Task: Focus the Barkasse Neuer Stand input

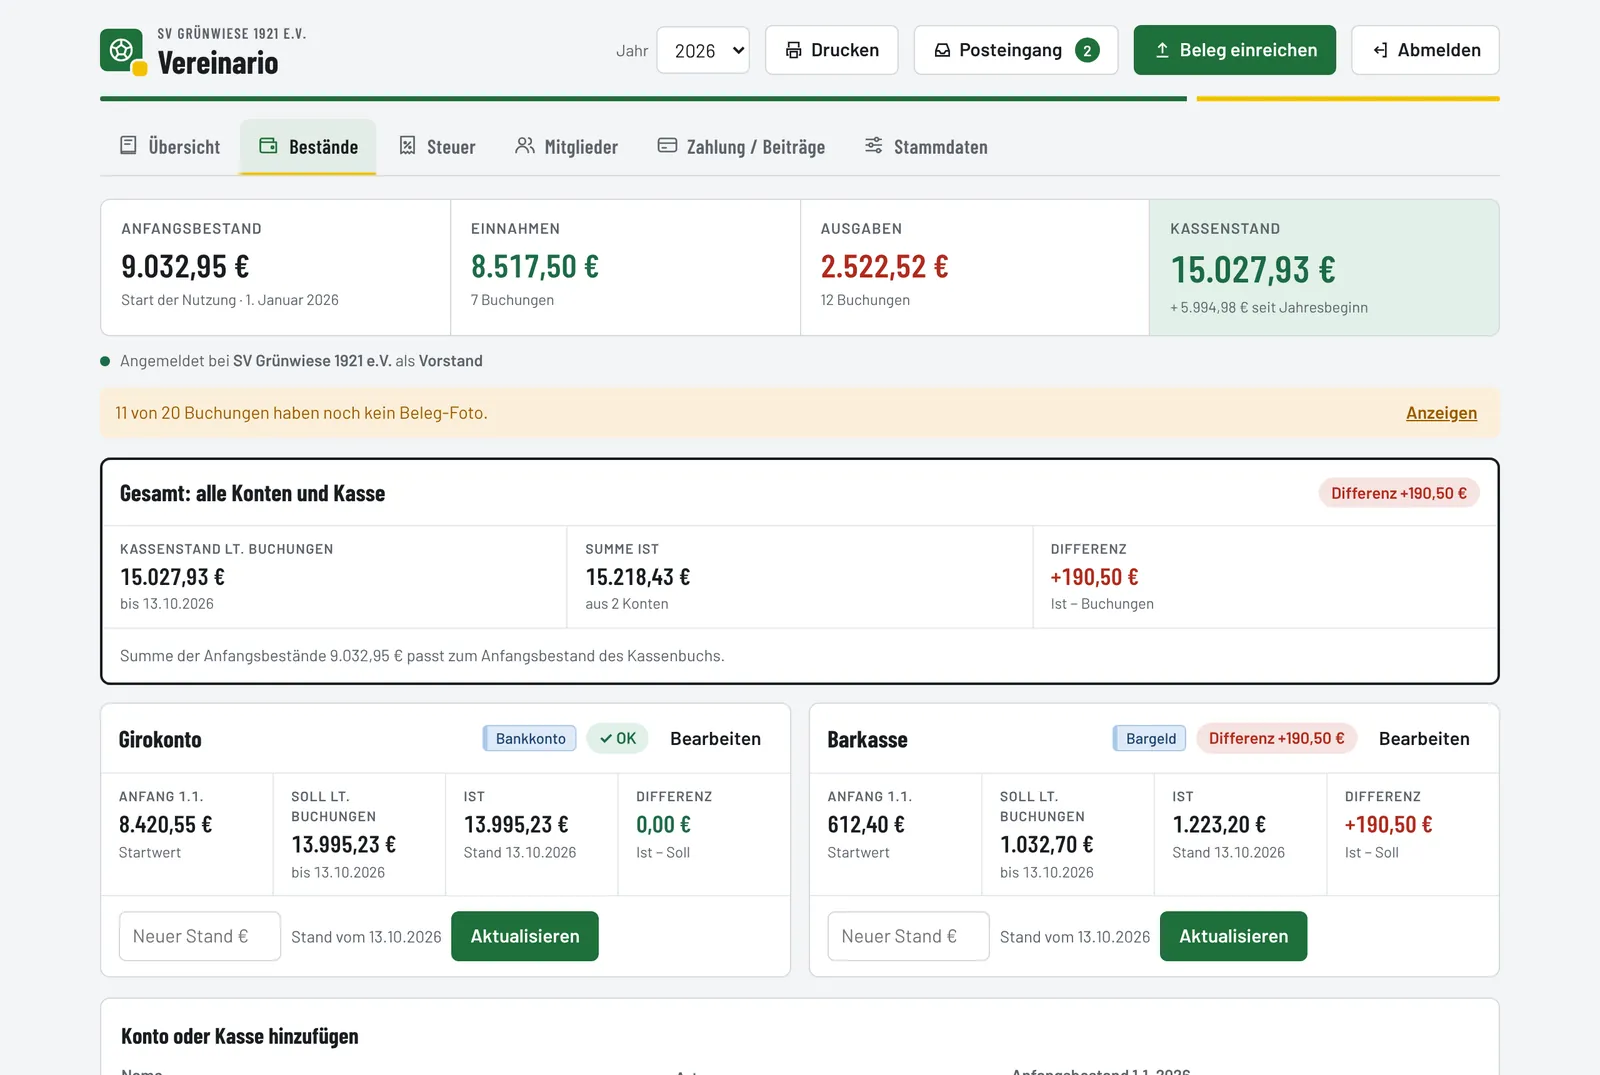Action: 908,936
